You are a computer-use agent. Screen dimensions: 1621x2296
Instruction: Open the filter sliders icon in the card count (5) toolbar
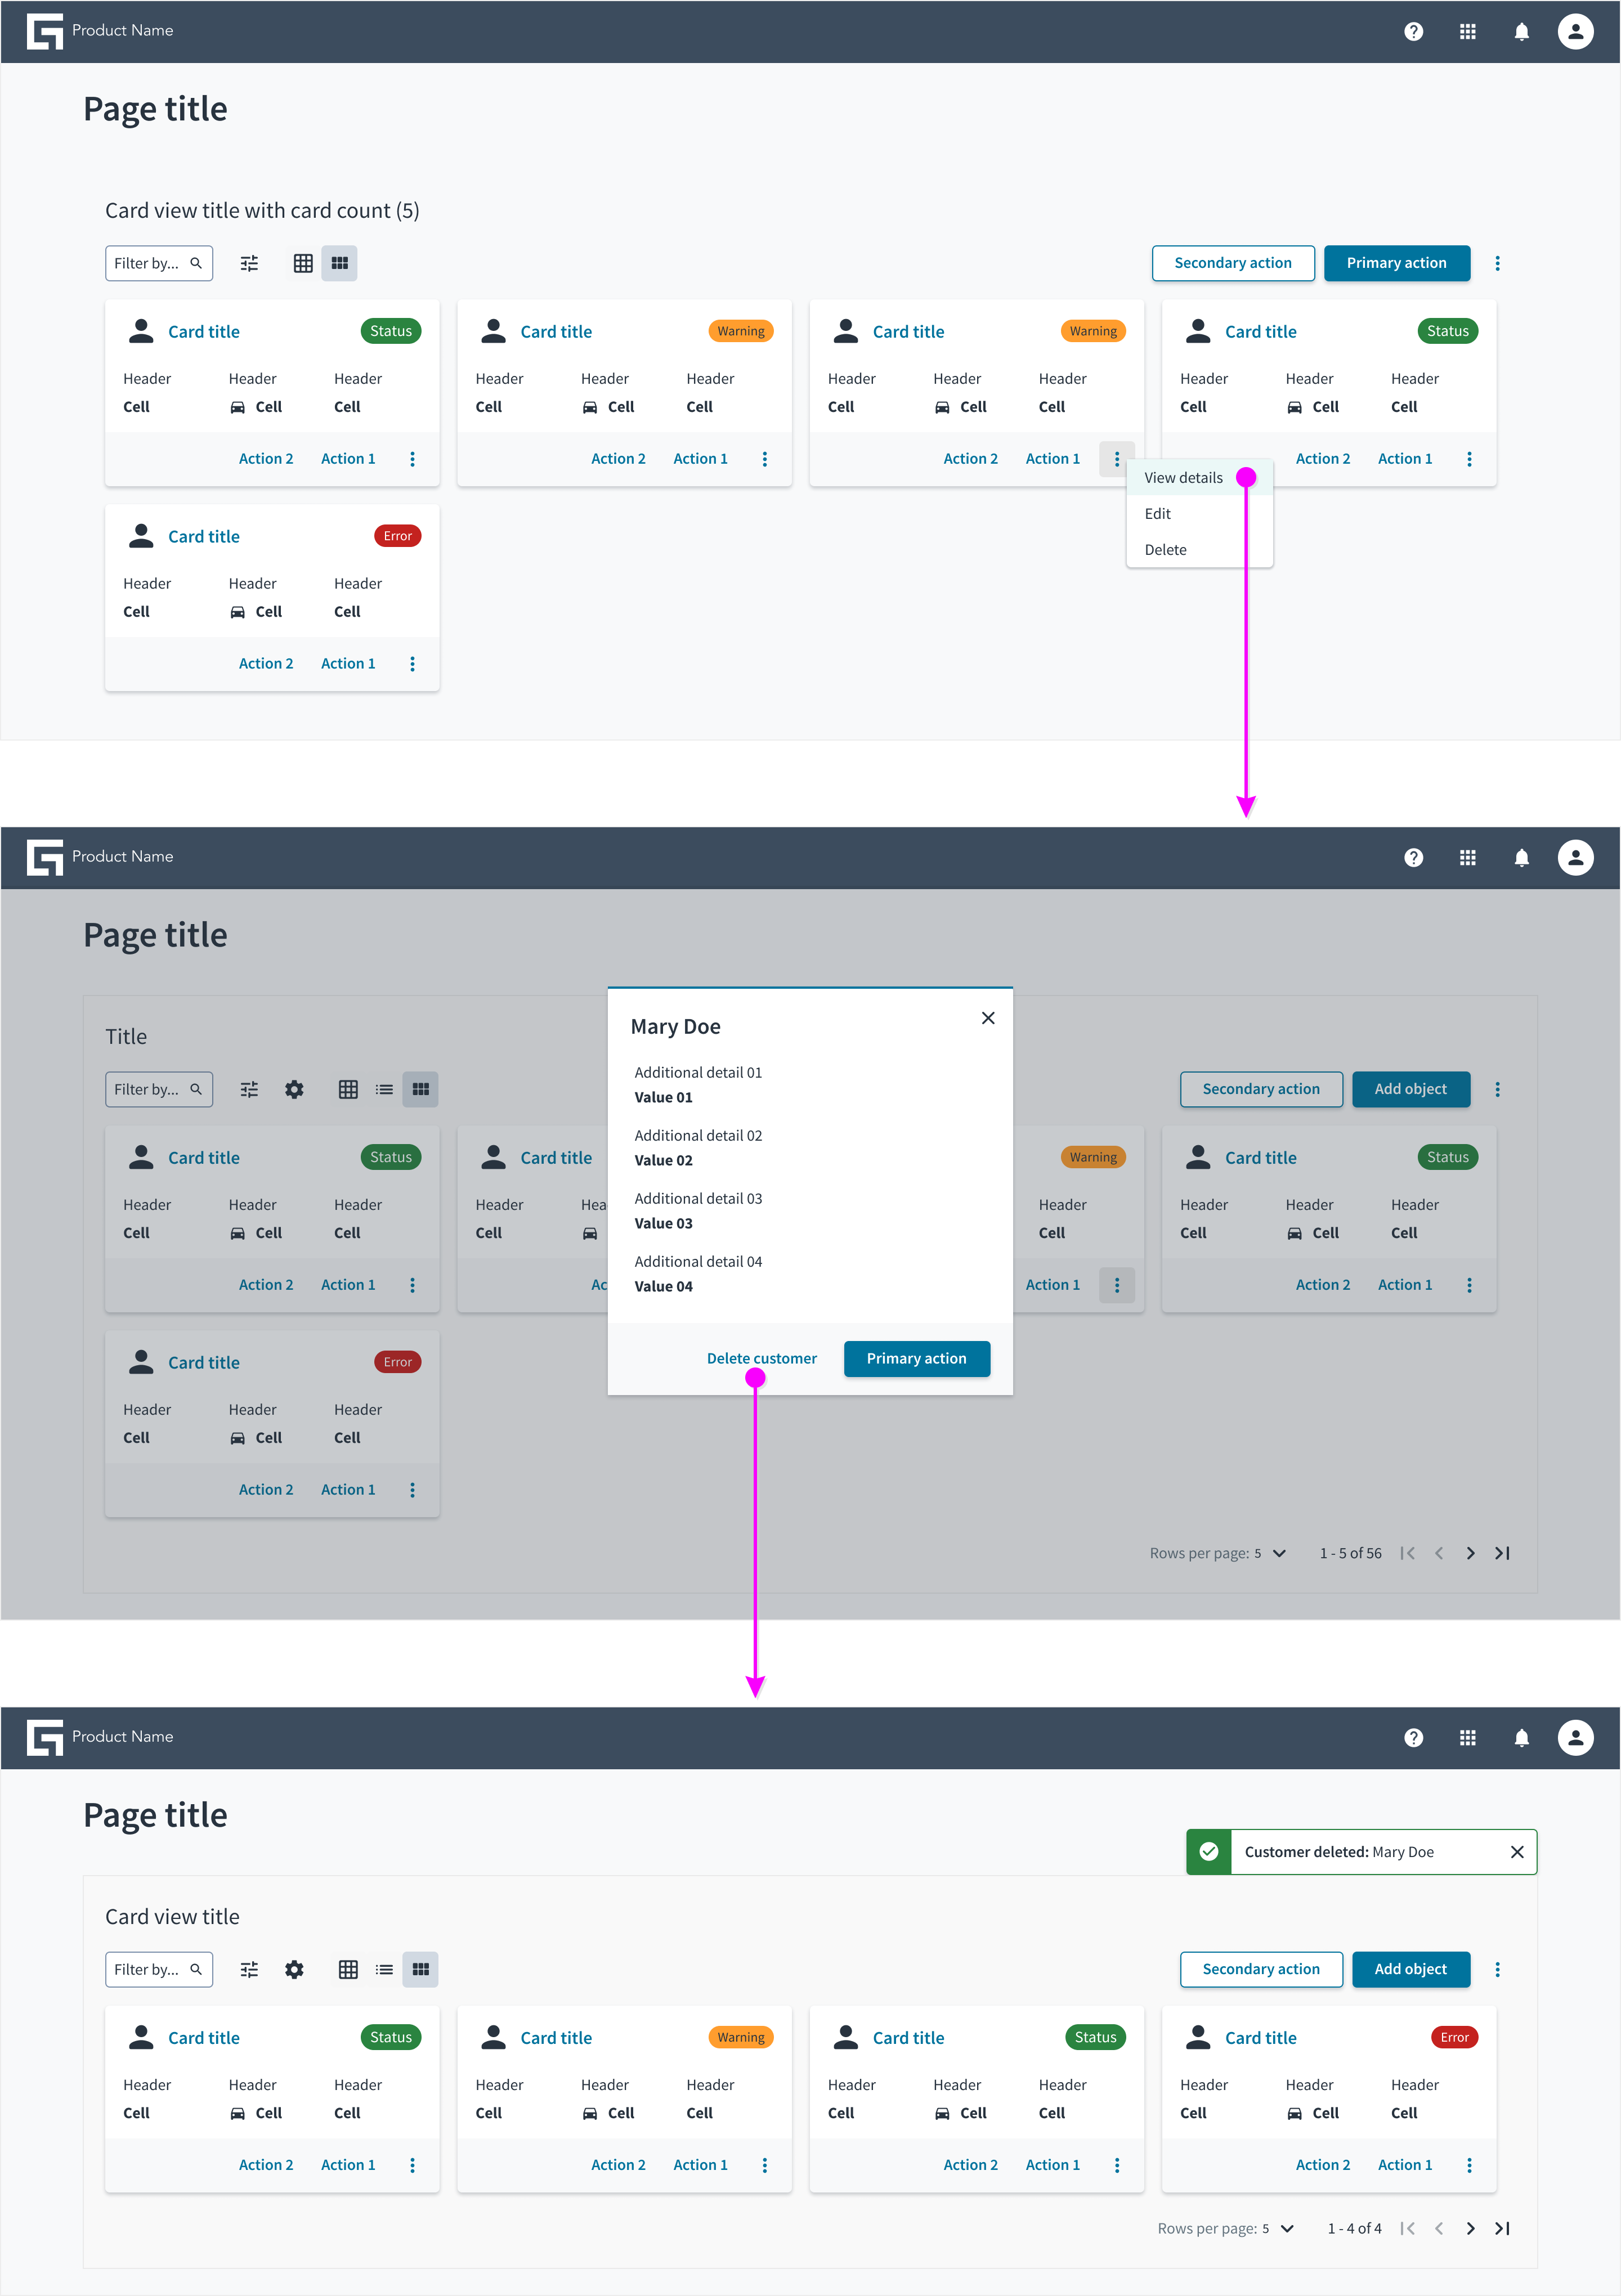(249, 263)
